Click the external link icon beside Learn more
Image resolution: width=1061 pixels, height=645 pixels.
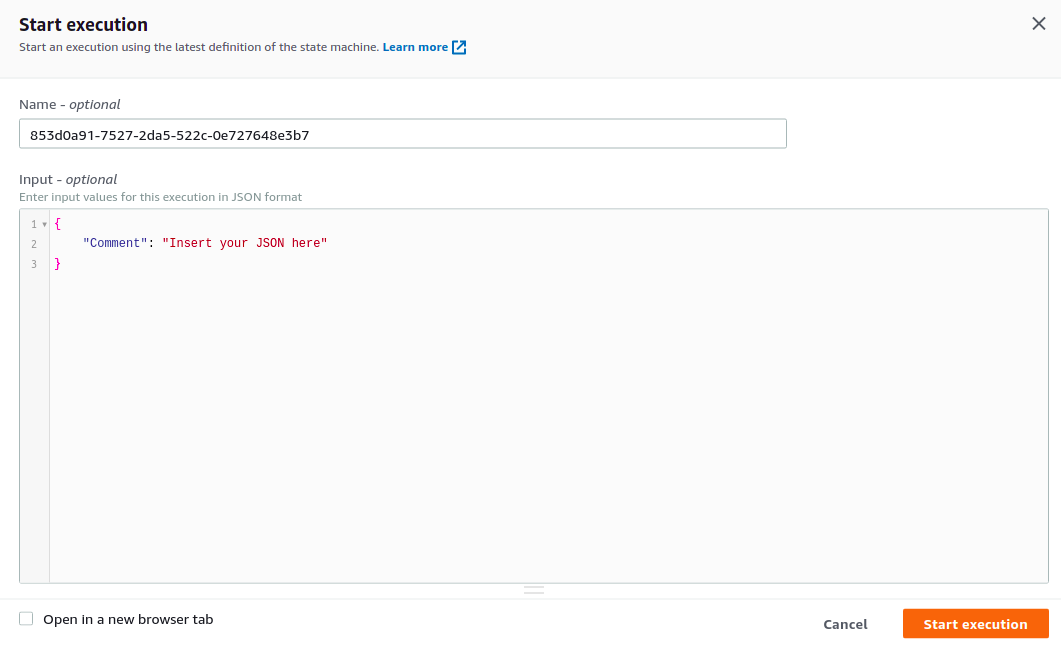point(459,47)
